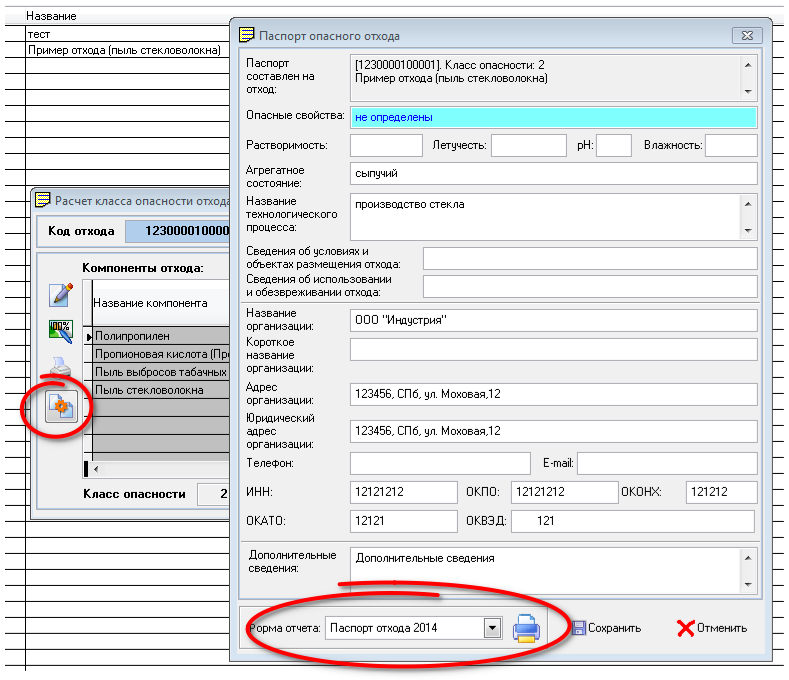Select the Пыль стекловолокна component row
789x680 pixels.
point(160,390)
